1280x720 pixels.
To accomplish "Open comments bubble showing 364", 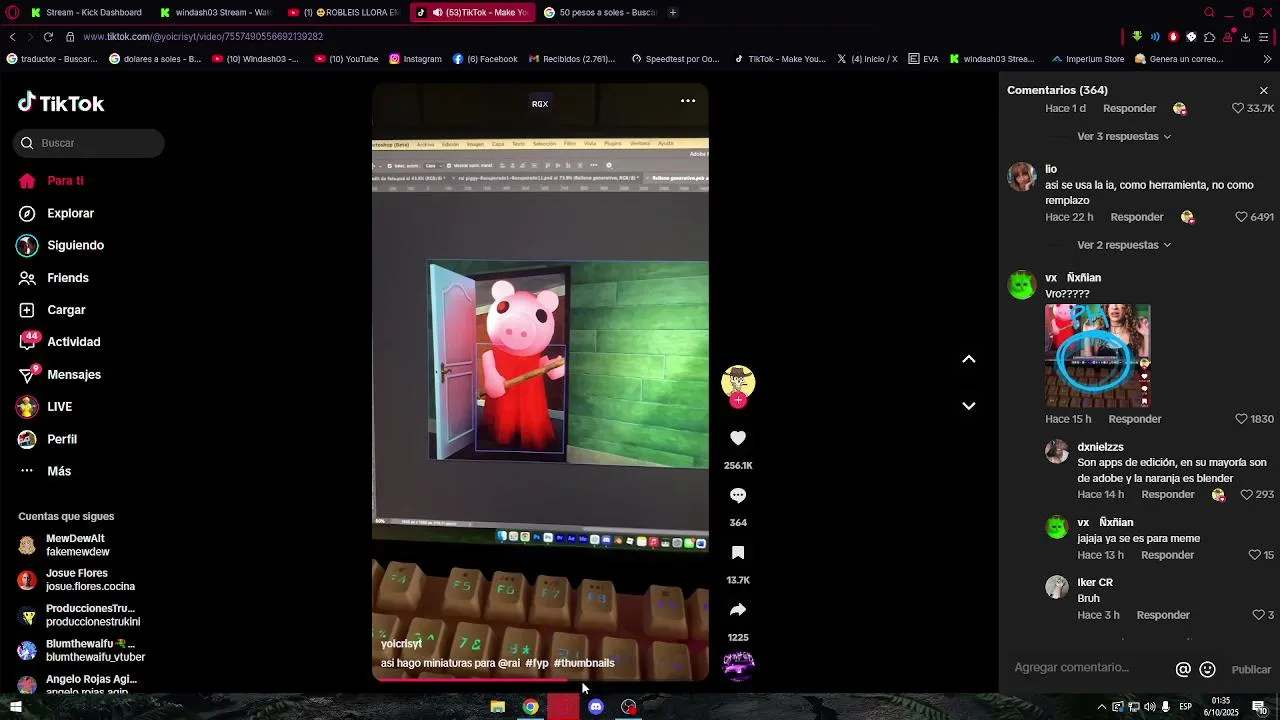I will (x=738, y=495).
